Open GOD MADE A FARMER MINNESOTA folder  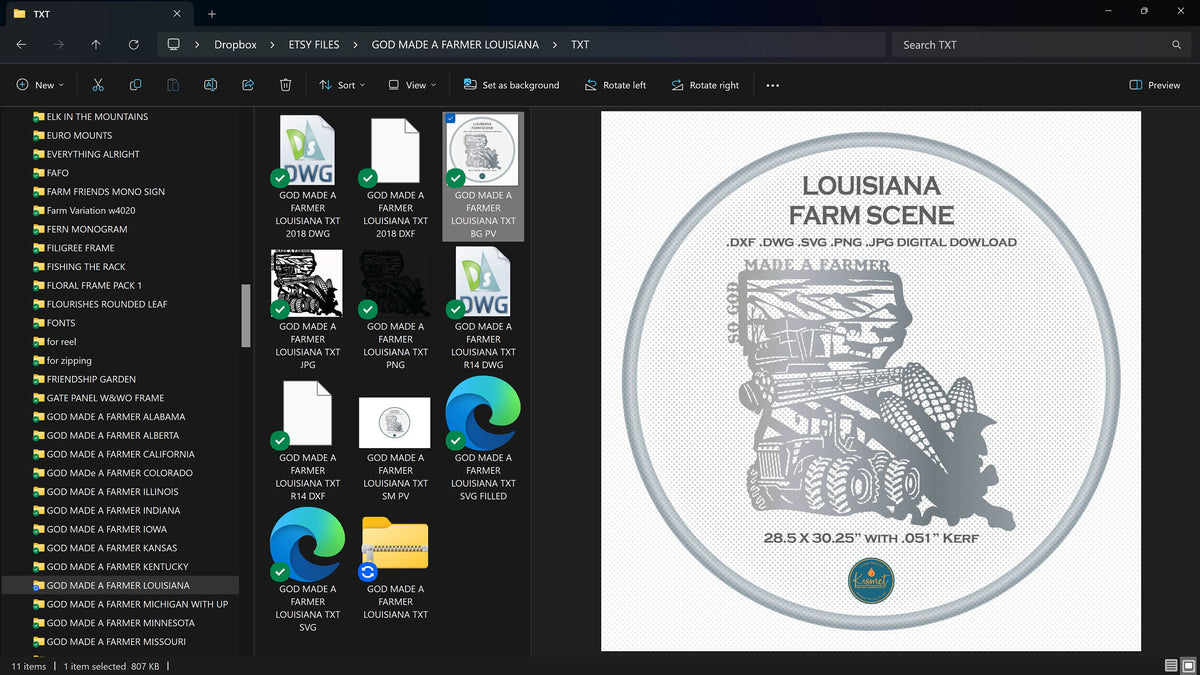click(x=120, y=623)
